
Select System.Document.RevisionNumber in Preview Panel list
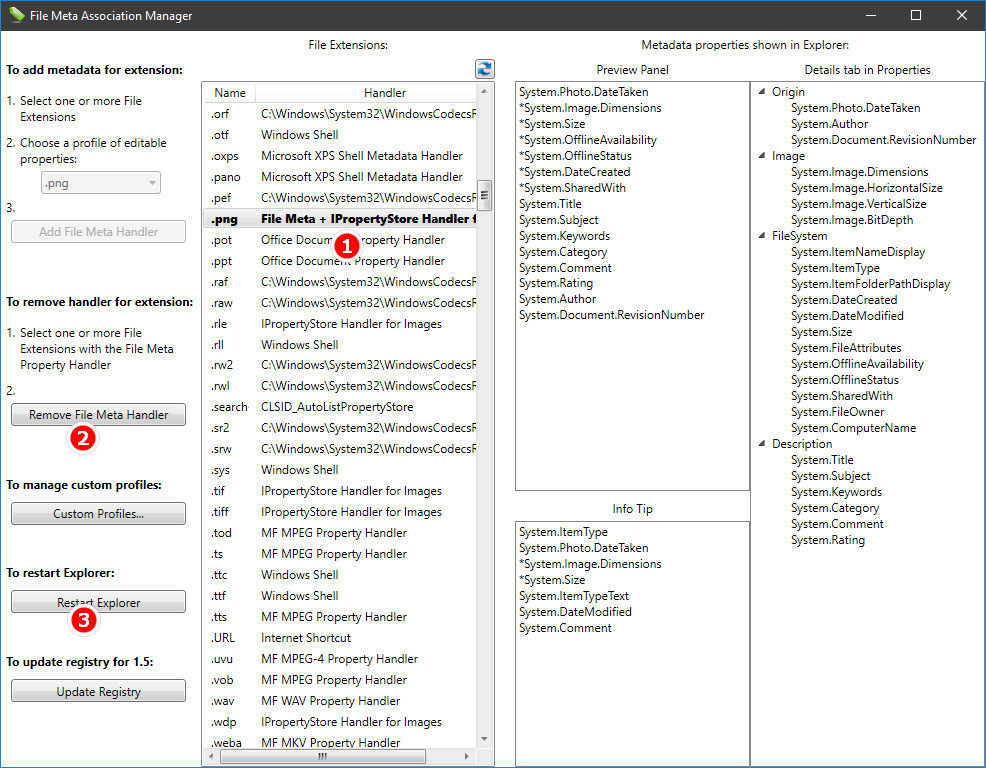click(611, 314)
